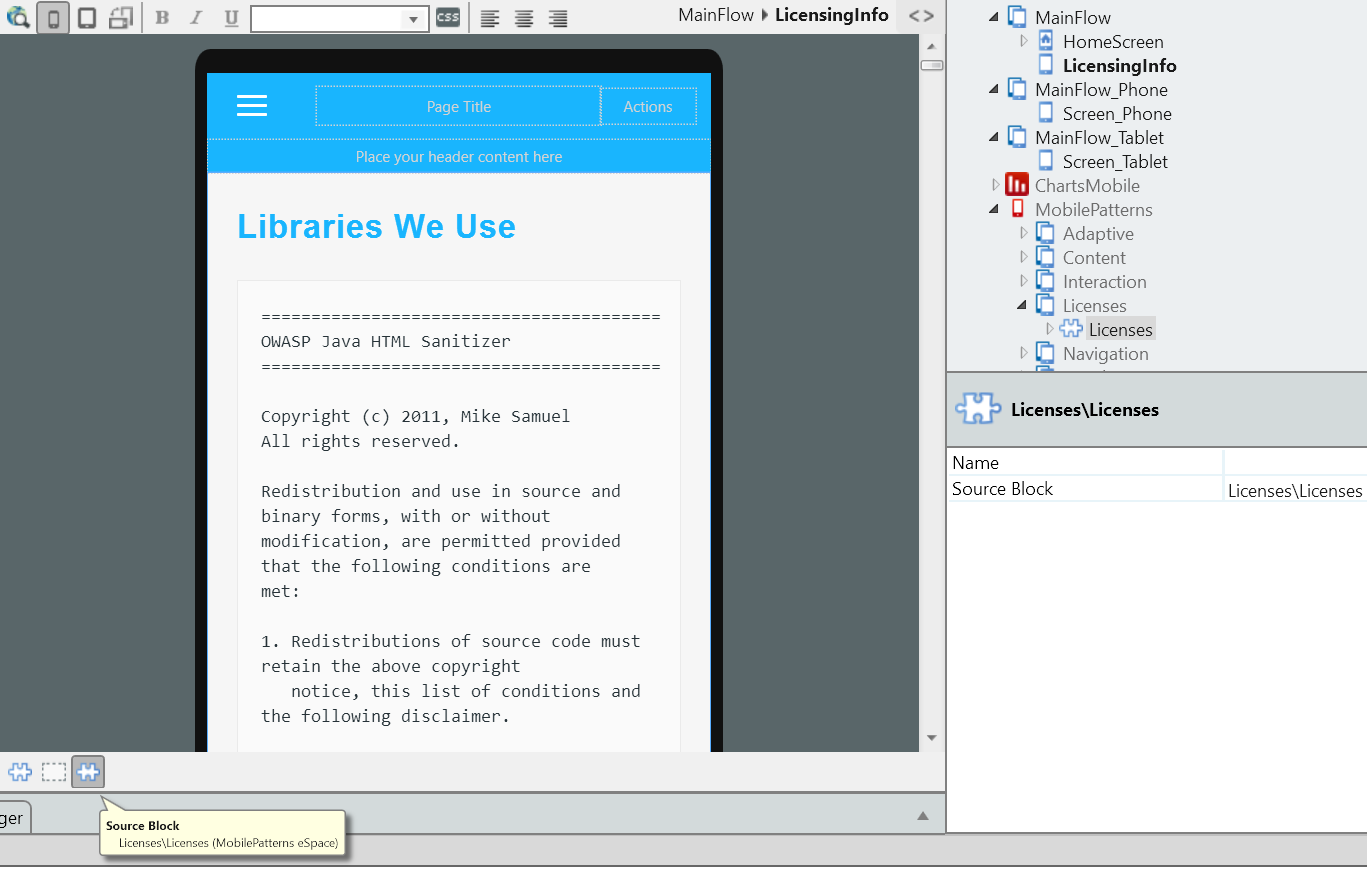
Task: Select the Actions placeholder
Action: [648, 106]
